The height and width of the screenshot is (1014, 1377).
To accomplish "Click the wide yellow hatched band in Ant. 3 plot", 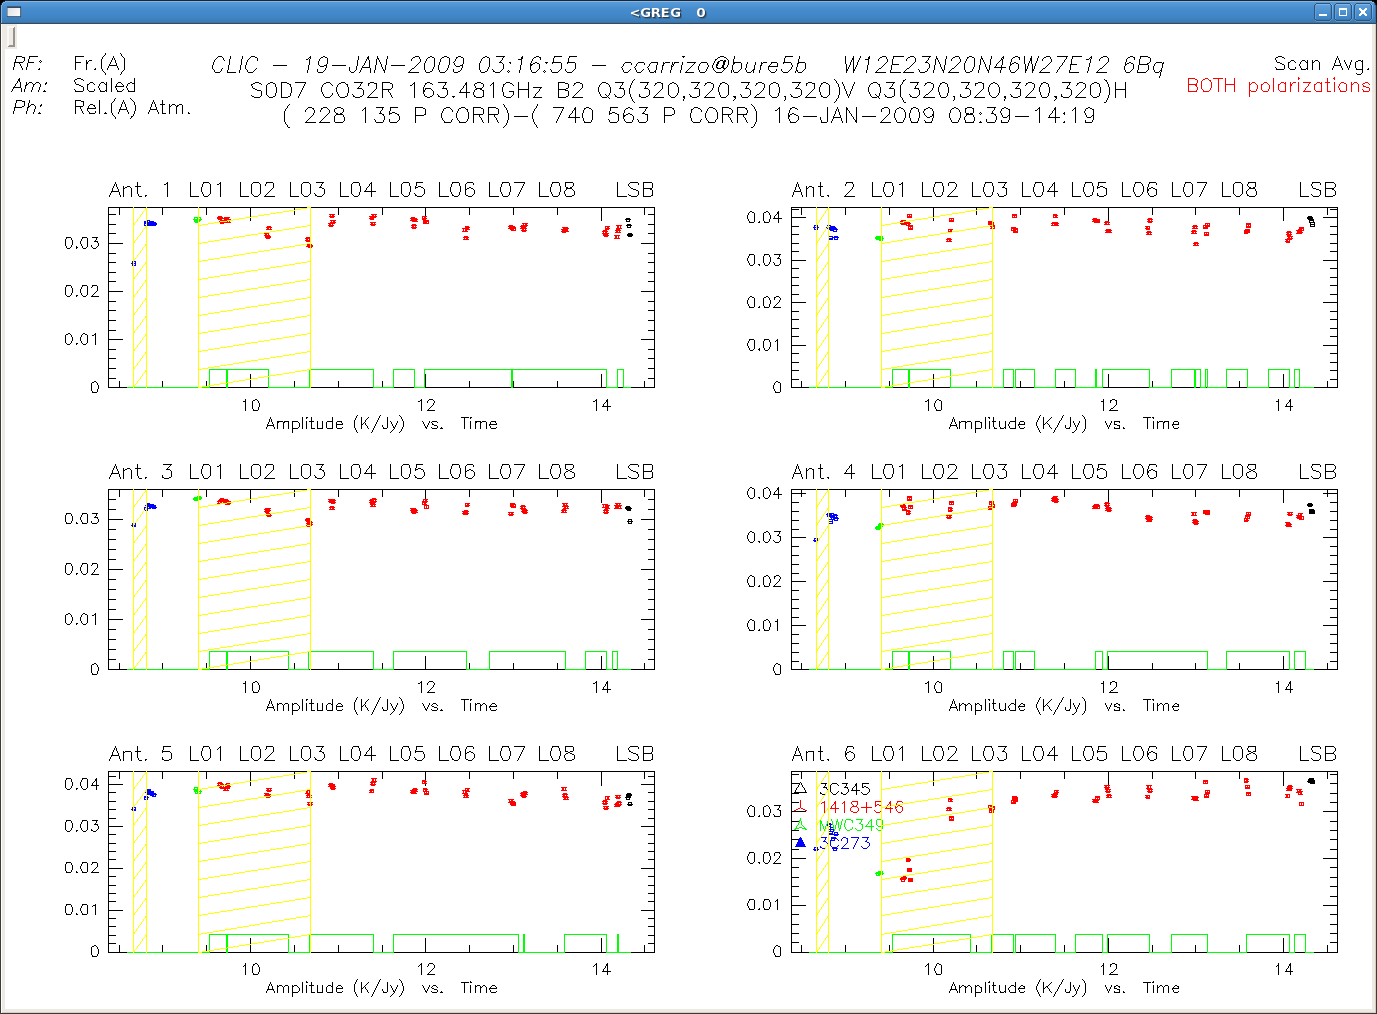I will click(254, 580).
